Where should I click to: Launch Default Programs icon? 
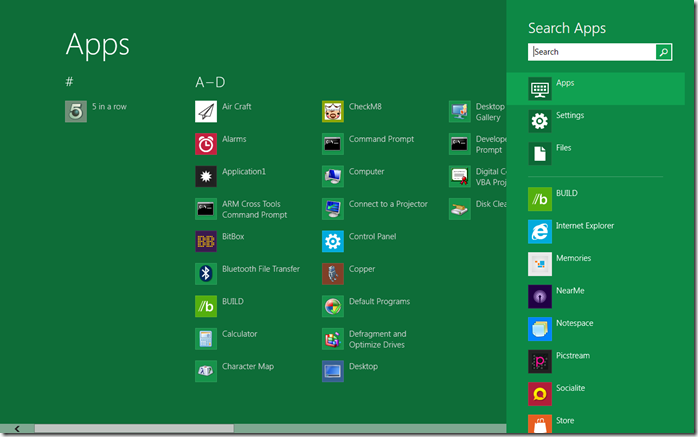coord(333,306)
